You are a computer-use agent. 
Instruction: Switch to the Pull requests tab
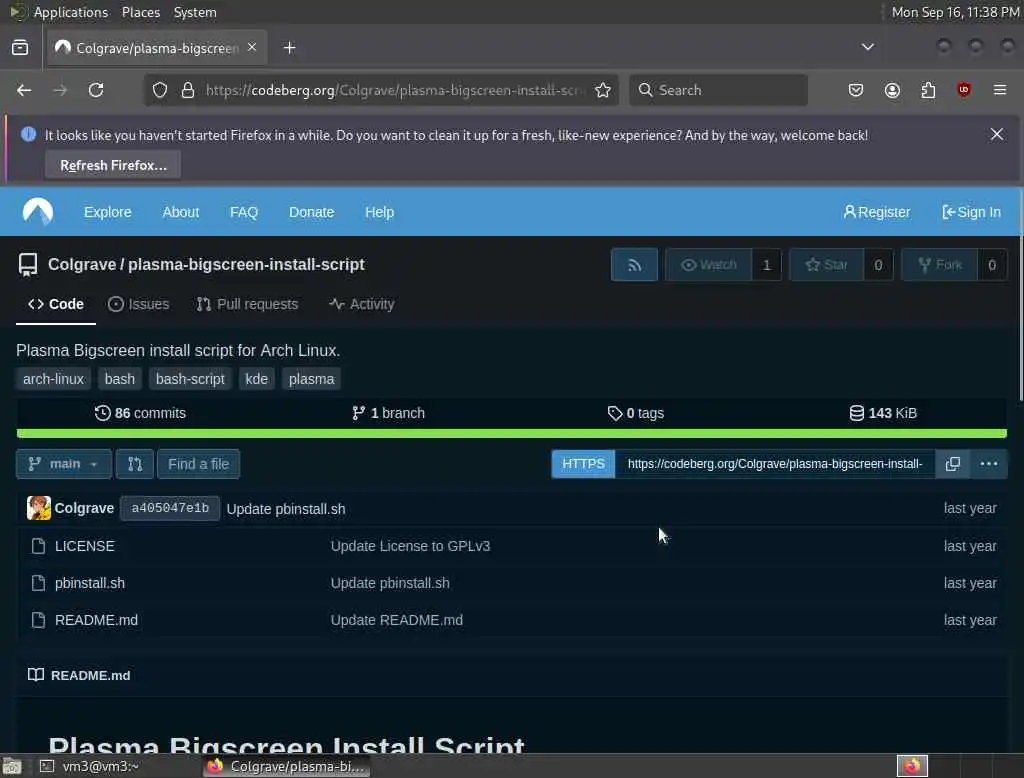(x=248, y=304)
